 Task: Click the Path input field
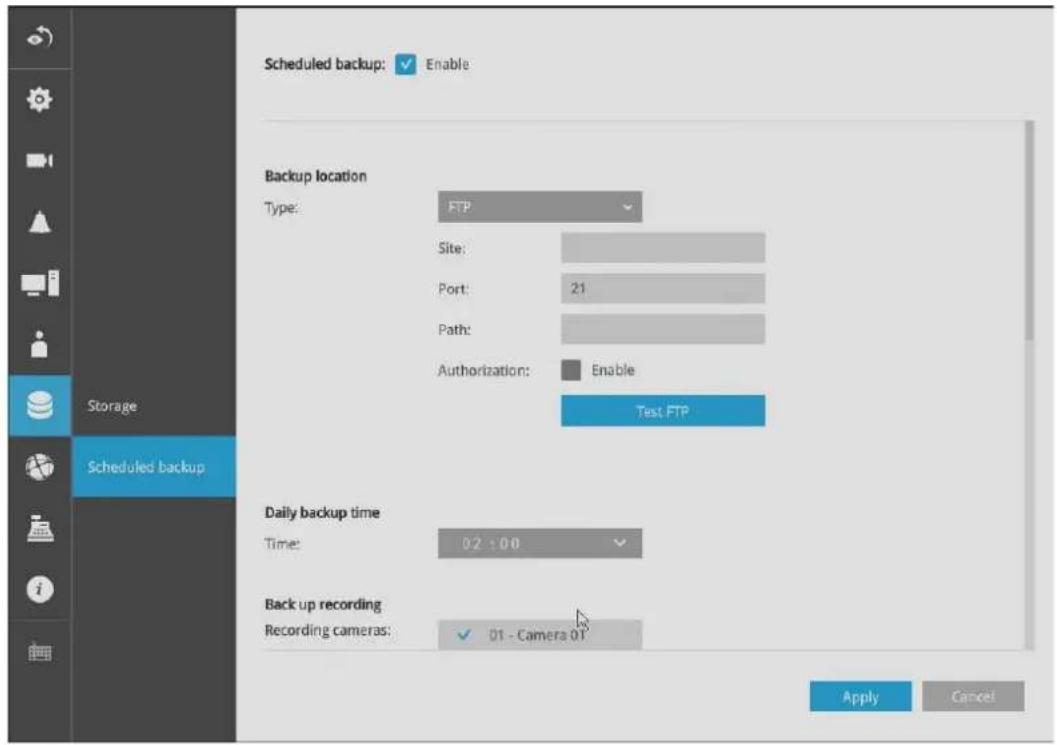[663, 329]
